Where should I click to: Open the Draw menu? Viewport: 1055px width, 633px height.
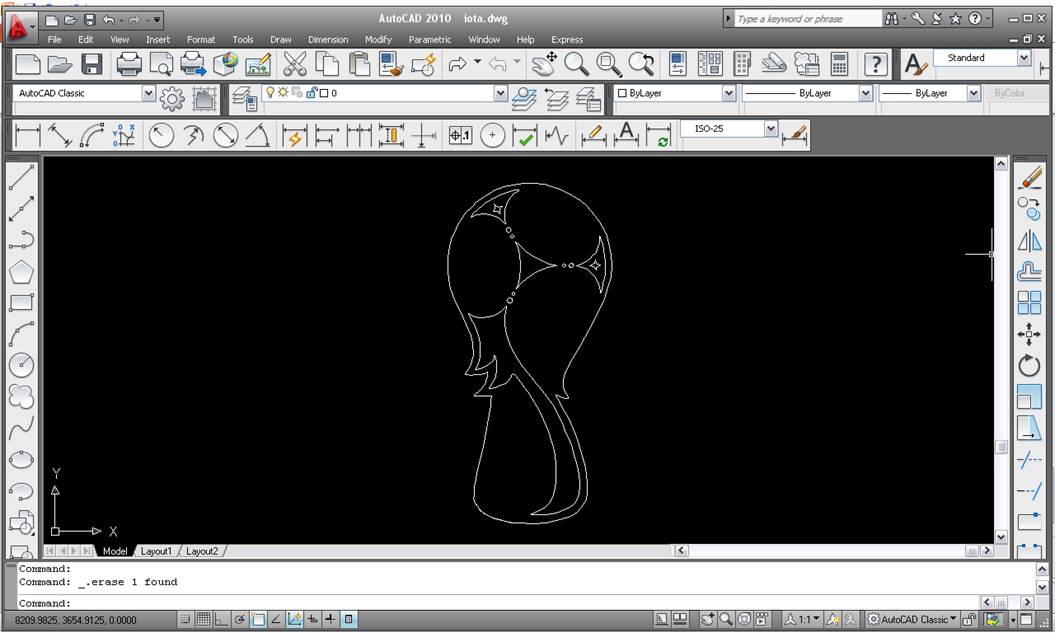pyautogui.click(x=281, y=40)
